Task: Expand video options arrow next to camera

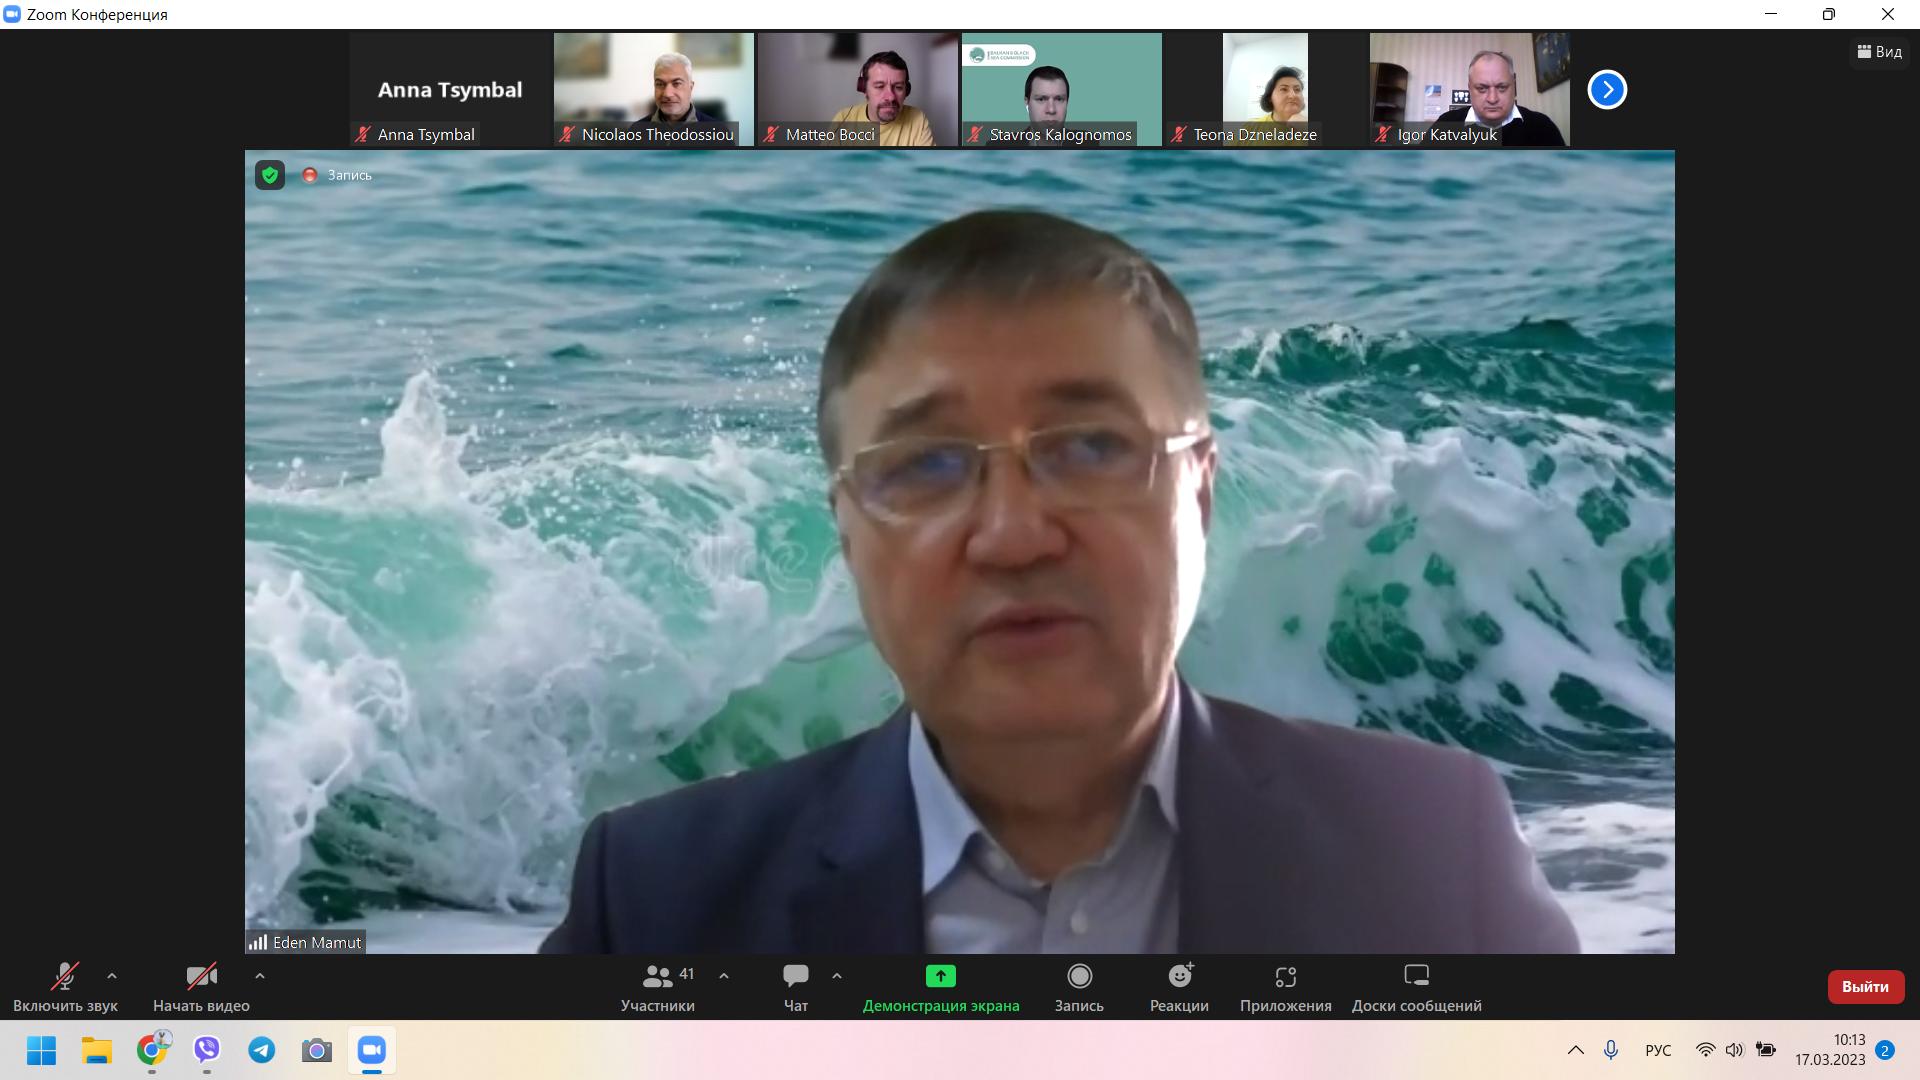Action: (x=260, y=976)
